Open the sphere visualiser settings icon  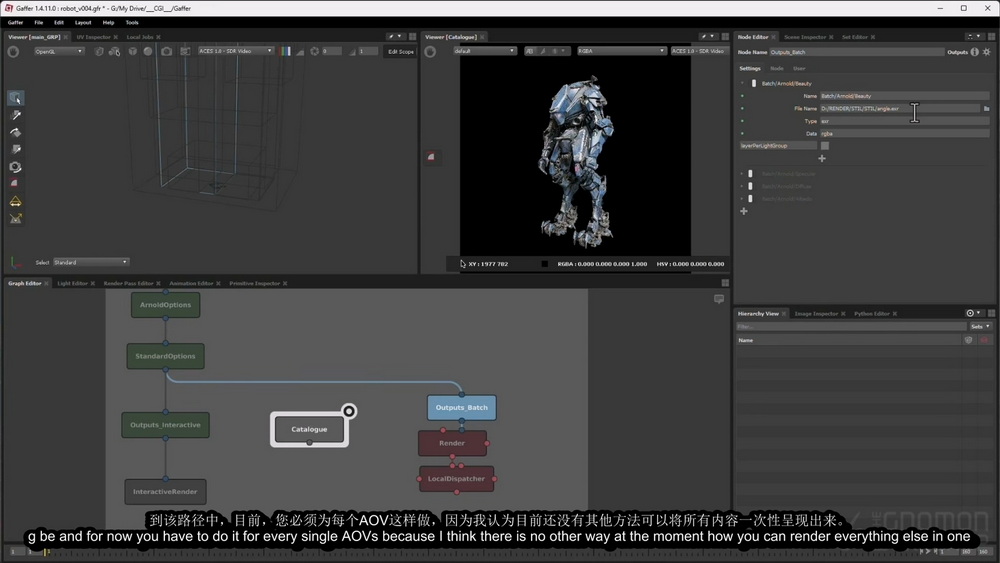point(148,52)
